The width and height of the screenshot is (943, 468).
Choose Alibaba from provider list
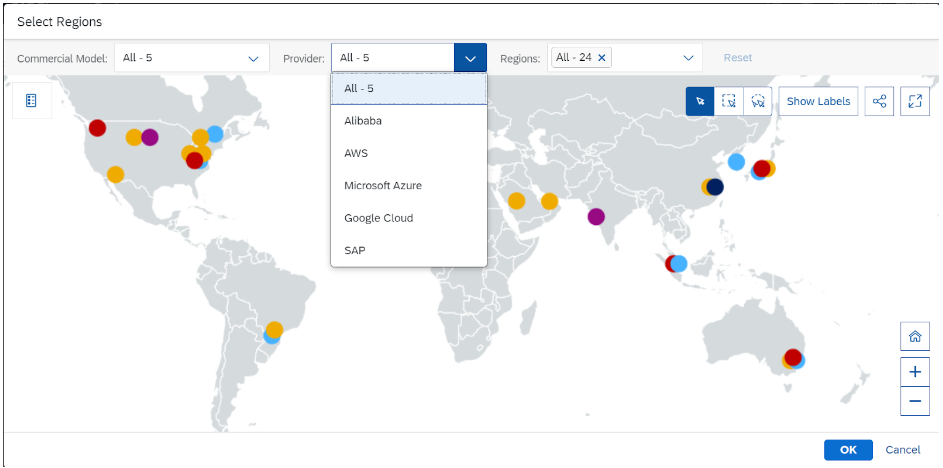tap(363, 121)
